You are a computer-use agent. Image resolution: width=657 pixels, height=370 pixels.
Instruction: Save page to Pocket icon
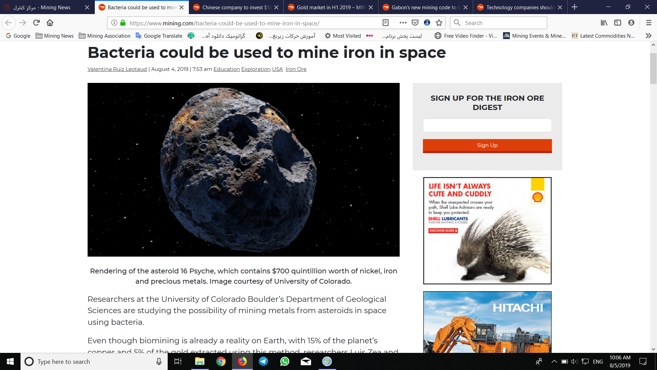[x=415, y=23]
